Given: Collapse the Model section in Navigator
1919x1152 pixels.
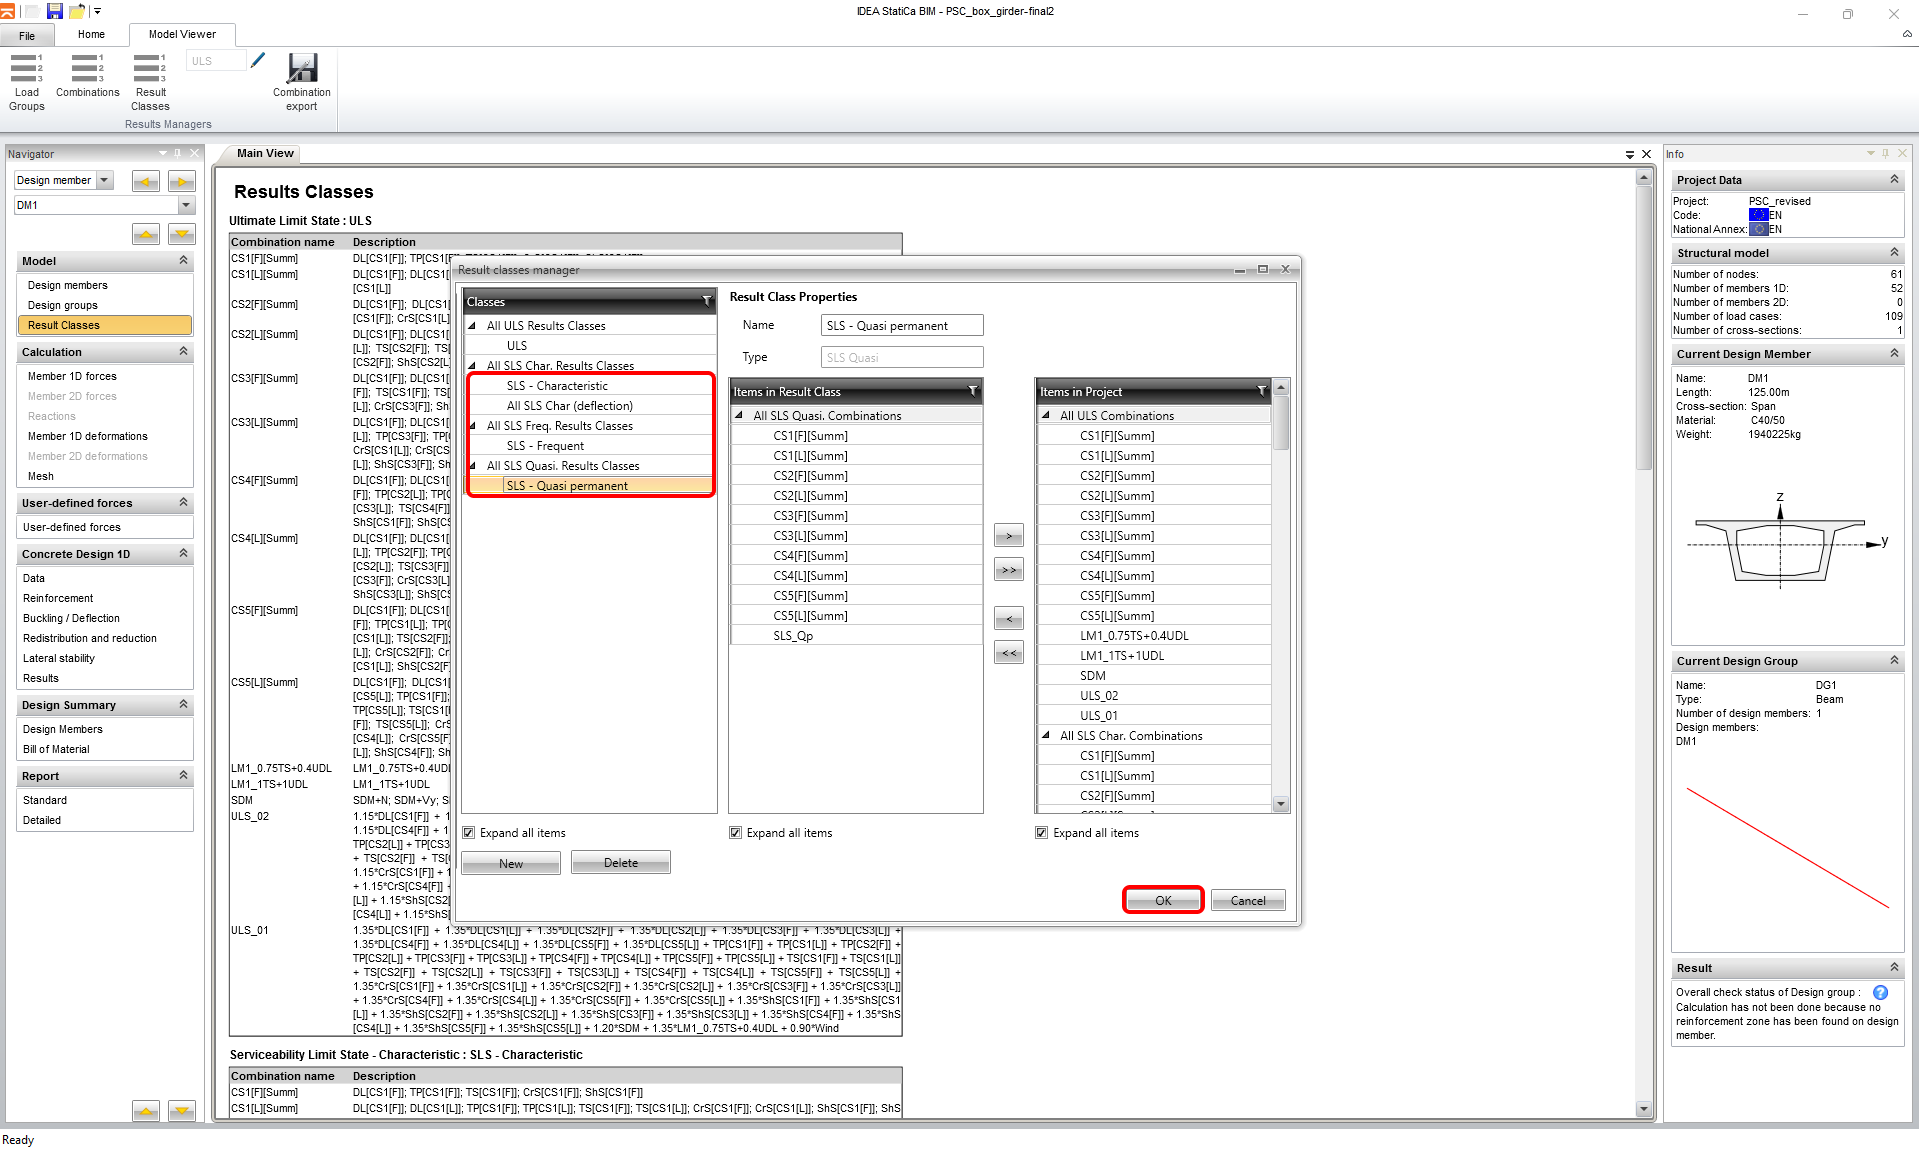Looking at the screenshot, I should tap(184, 260).
